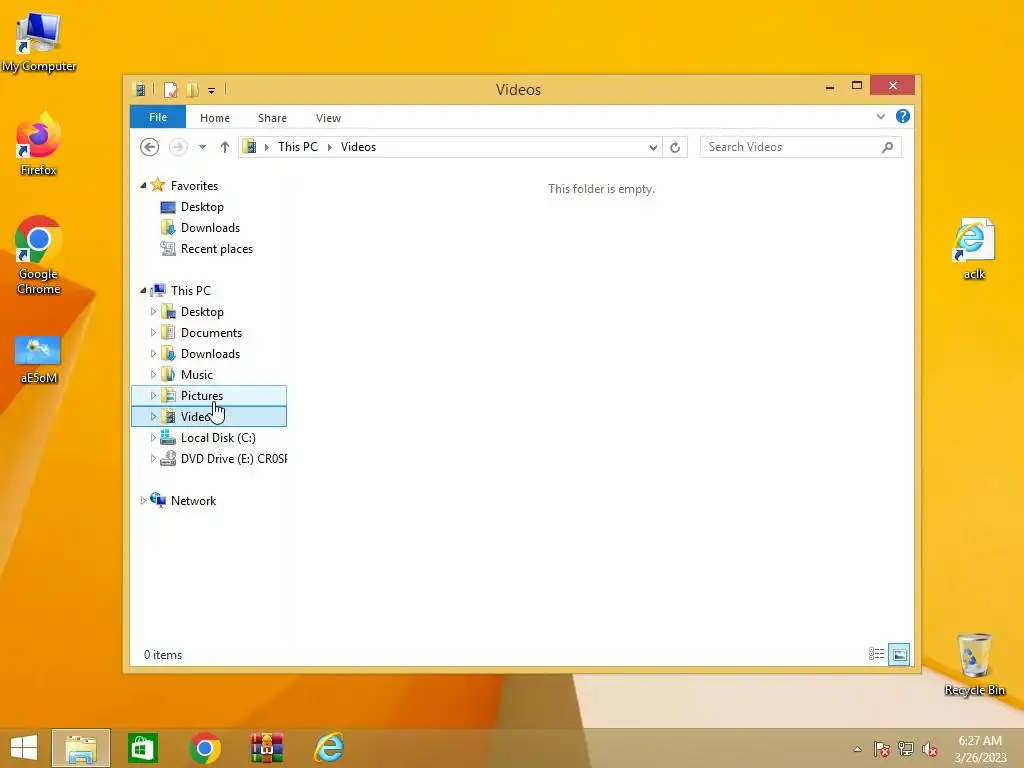The width and height of the screenshot is (1024, 768).
Task: Switch to Large icons view in status bar
Action: [899, 654]
